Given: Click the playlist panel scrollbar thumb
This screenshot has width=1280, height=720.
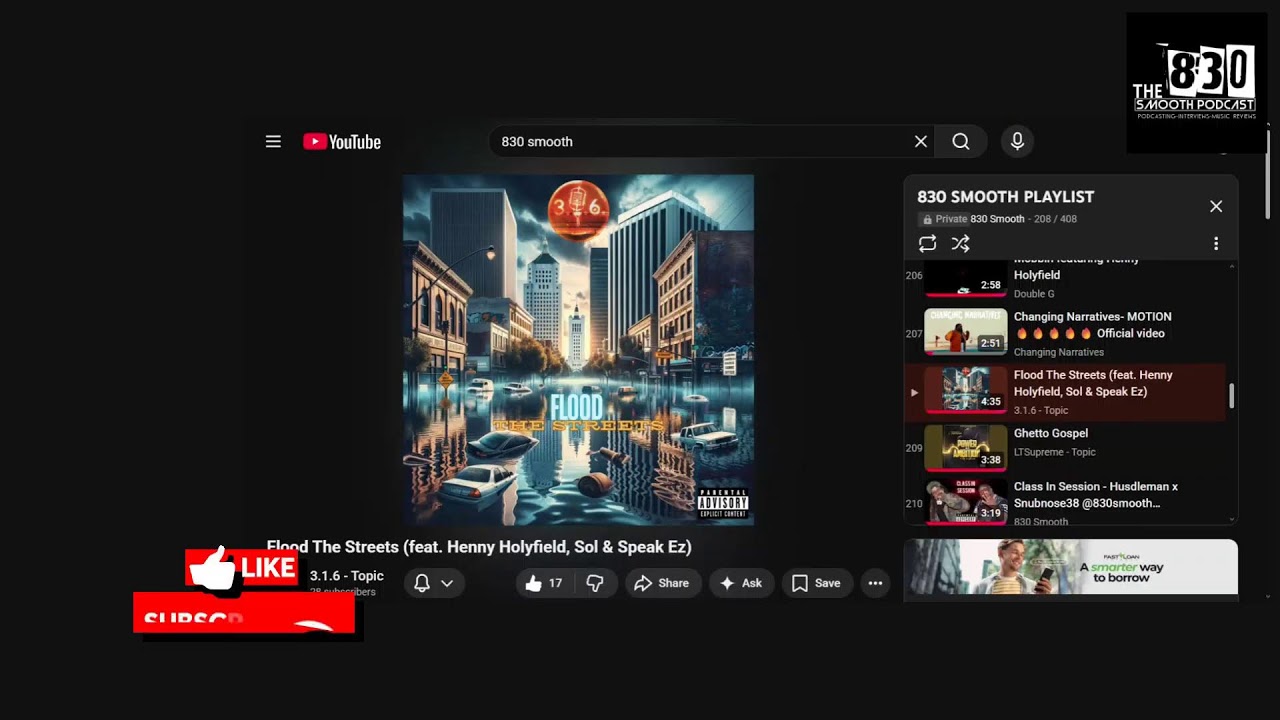Looking at the screenshot, I should (1231, 396).
